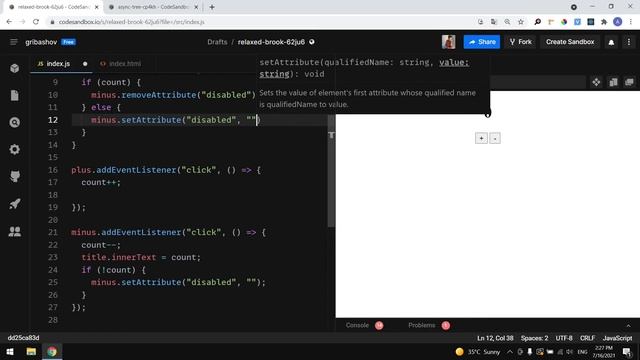640x360 pixels.
Task: Click the editor vertical scrollbar
Action: (x=331, y=171)
